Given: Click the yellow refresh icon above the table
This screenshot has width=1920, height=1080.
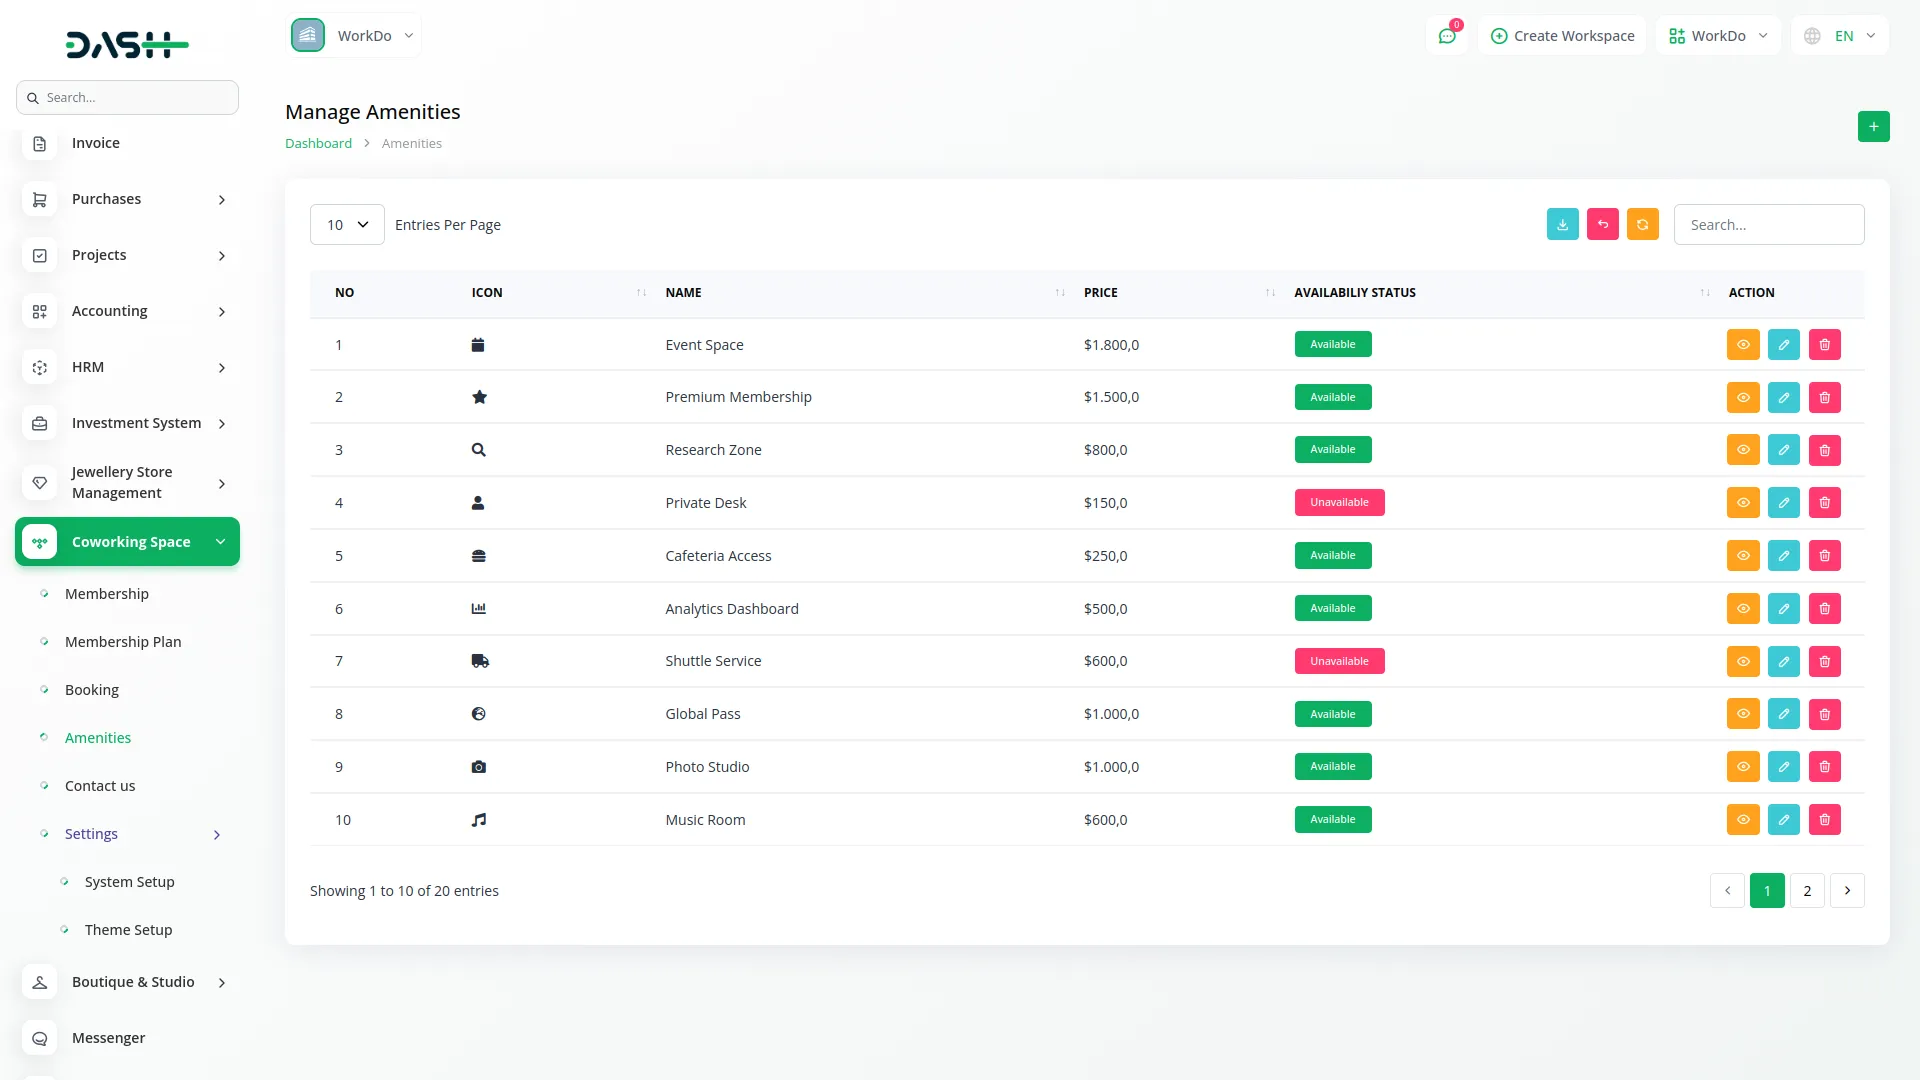Looking at the screenshot, I should (x=1642, y=224).
